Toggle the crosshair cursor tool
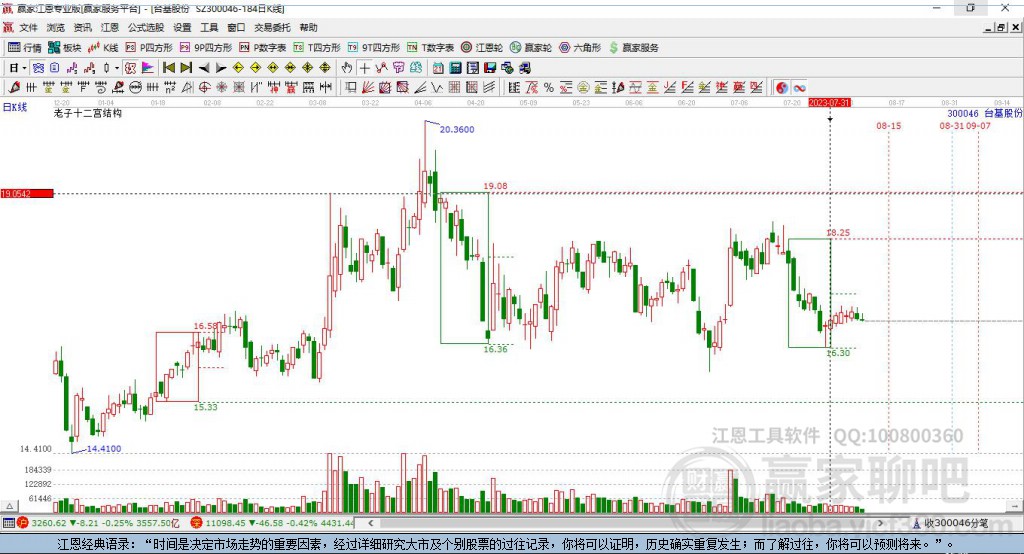The image size is (1024, 554). [364, 67]
